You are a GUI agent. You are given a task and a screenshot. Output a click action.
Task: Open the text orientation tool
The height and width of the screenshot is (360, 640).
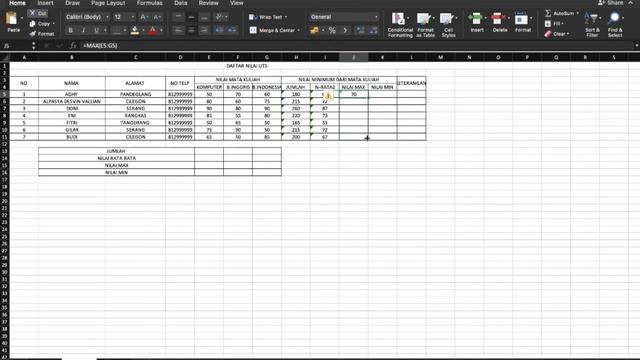[221, 17]
